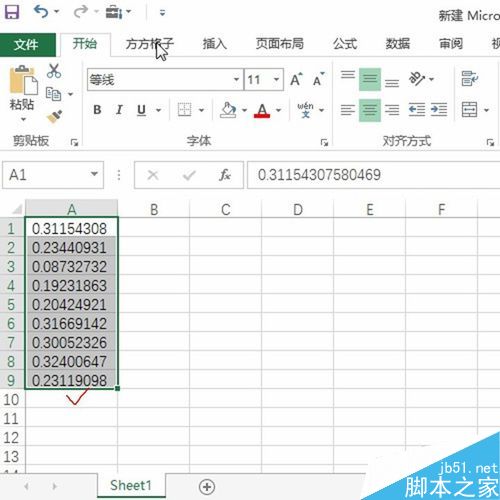Open the 方方格子 tab
Screen dimensions: 500x500
150,44
